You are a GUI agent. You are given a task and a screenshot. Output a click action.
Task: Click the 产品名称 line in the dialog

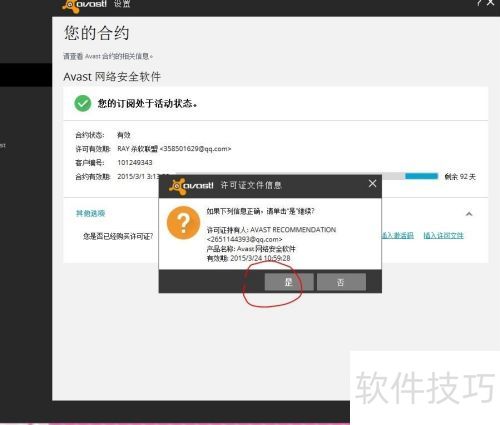point(251,249)
